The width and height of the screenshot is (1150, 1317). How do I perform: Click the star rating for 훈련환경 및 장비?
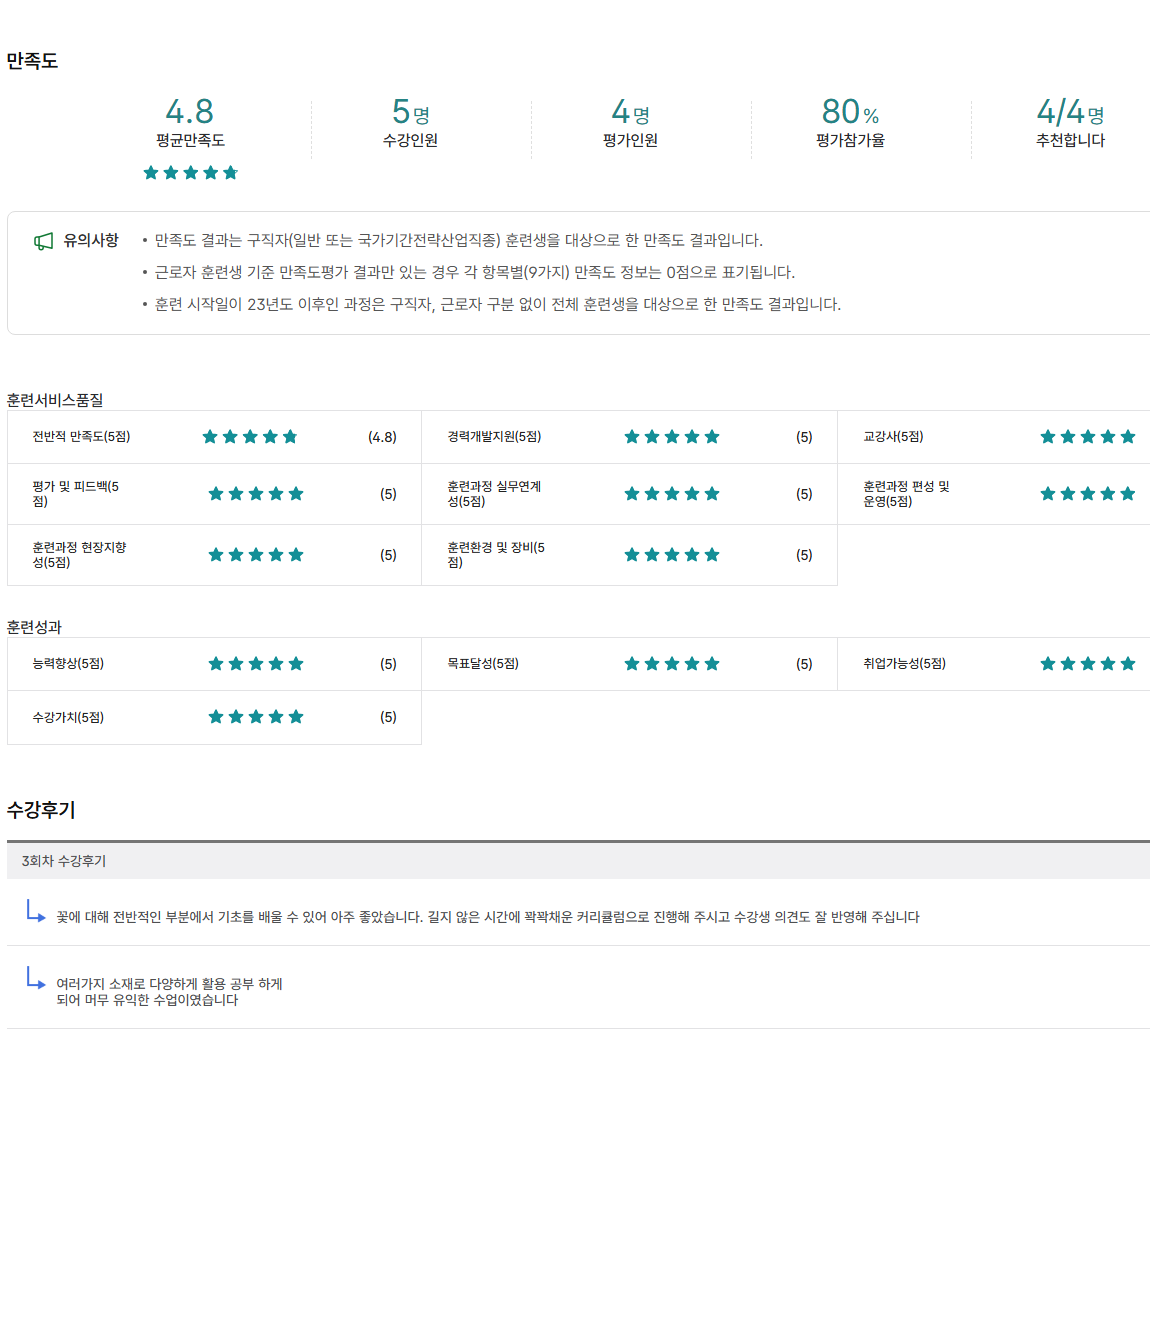tap(671, 555)
